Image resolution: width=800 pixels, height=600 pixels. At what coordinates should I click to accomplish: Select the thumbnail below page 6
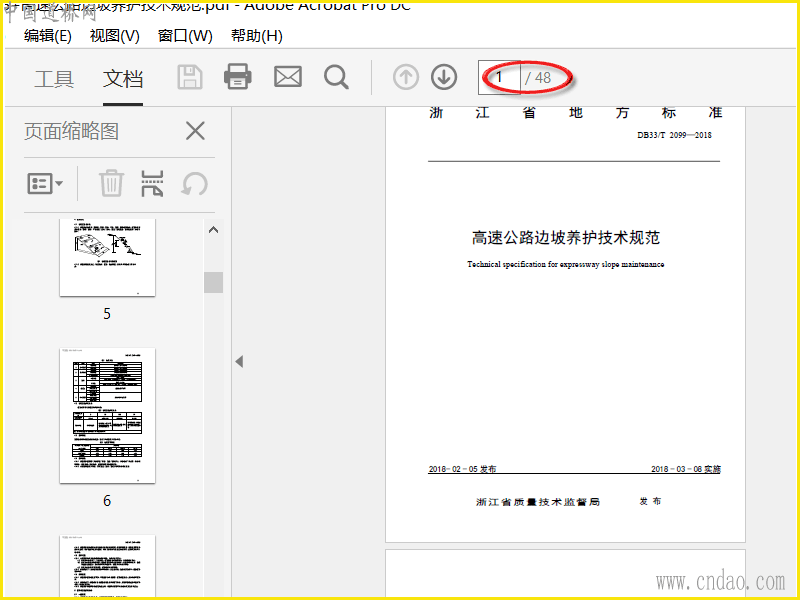point(107,566)
